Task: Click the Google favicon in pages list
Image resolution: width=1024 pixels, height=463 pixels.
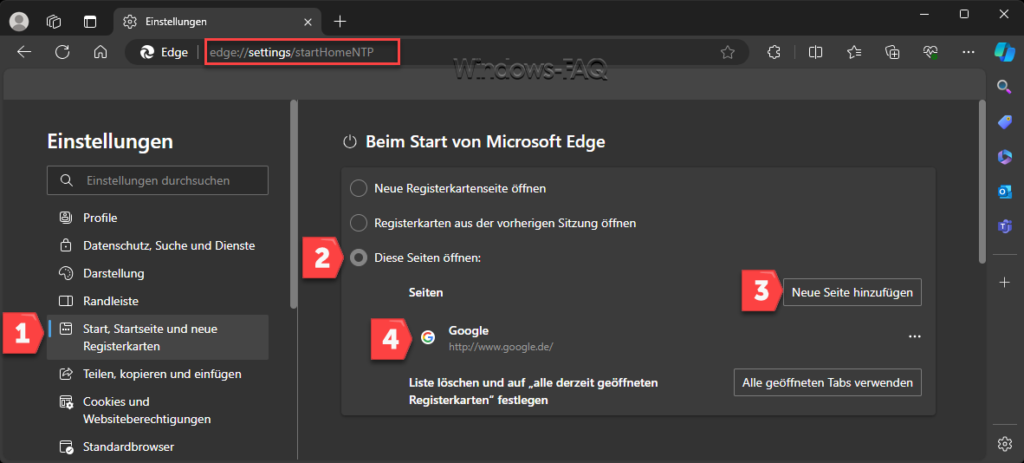Action: pyautogui.click(x=428, y=337)
